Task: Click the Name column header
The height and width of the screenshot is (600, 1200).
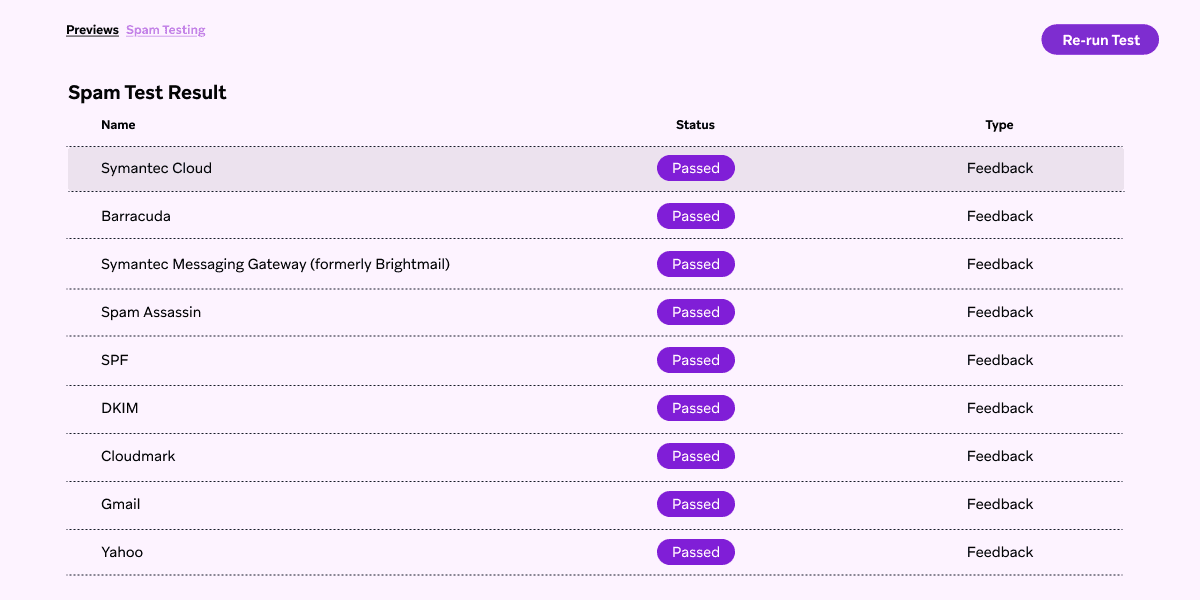Action: pyautogui.click(x=118, y=125)
